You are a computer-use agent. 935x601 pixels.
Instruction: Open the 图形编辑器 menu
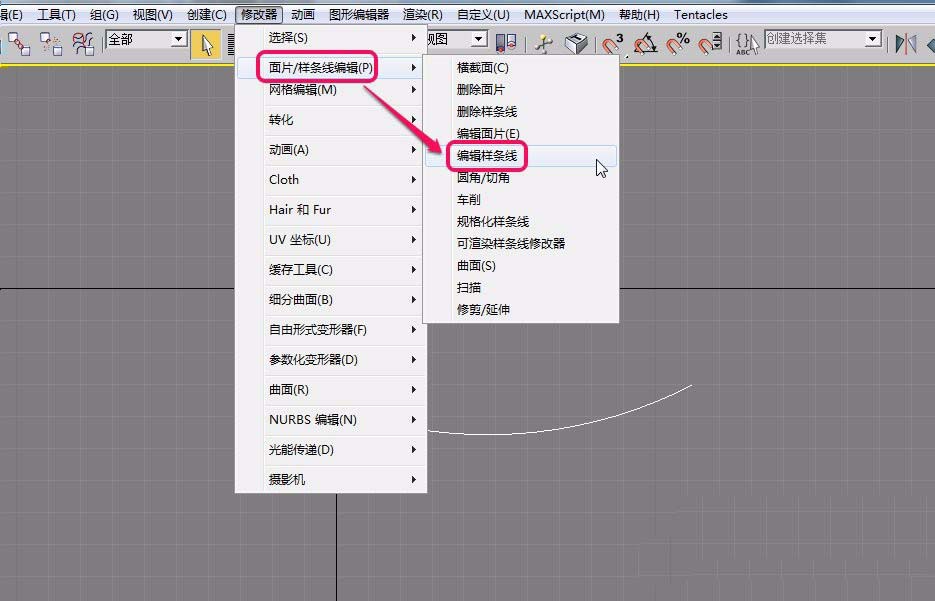[x=359, y=14]
